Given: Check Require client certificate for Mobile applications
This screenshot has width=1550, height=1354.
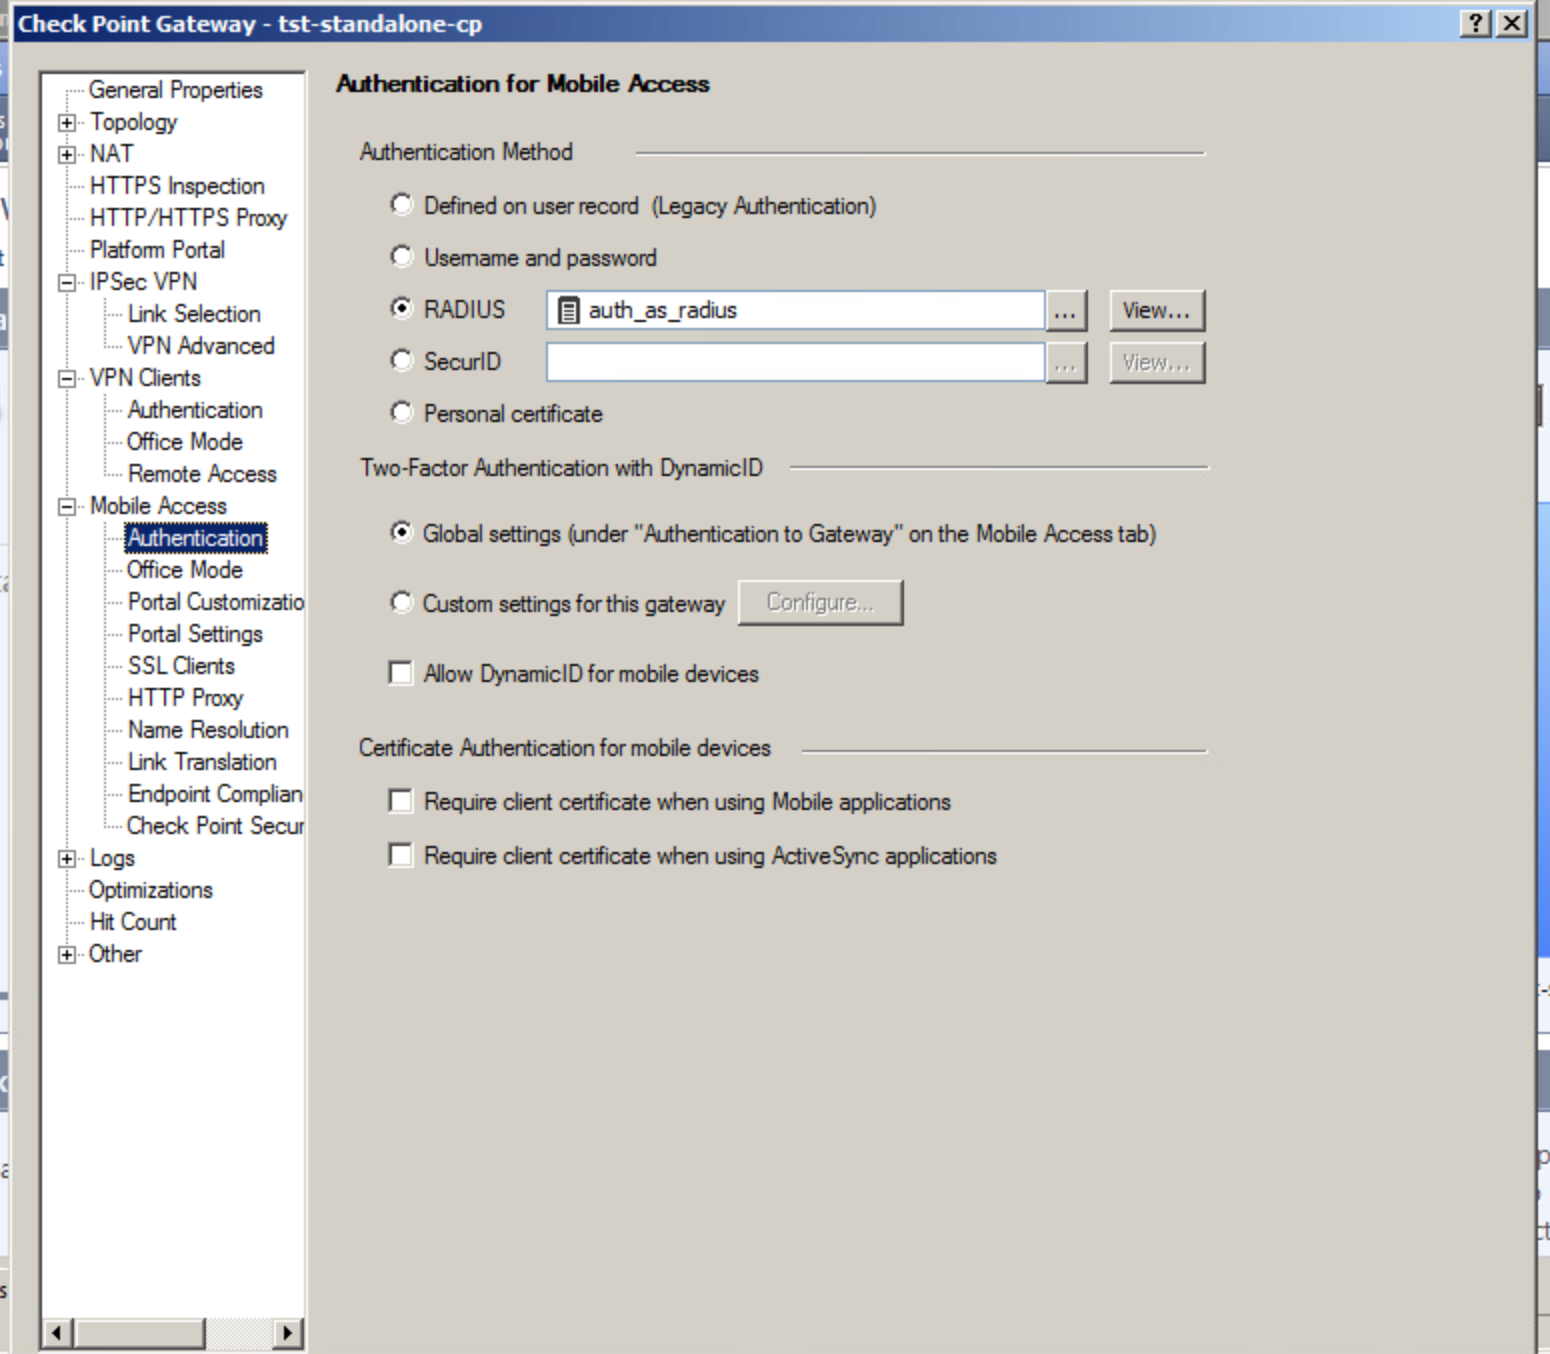Looking at the screenshot, I should (401, 801).
